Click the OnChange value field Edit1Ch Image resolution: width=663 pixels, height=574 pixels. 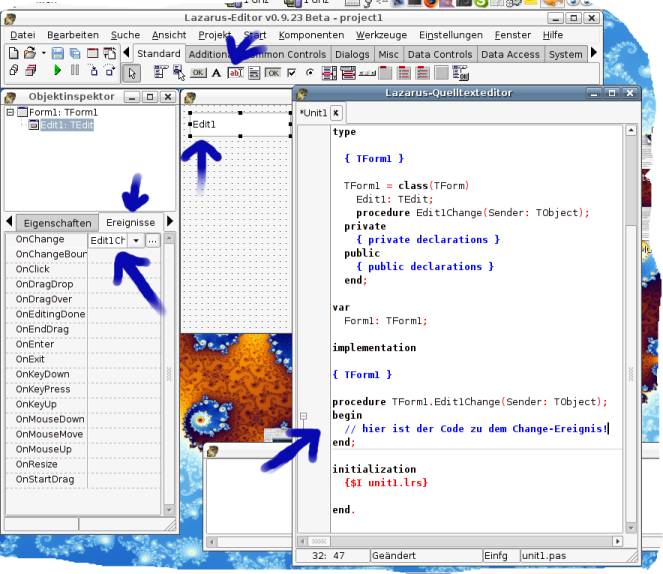click(x=108, y=241)
